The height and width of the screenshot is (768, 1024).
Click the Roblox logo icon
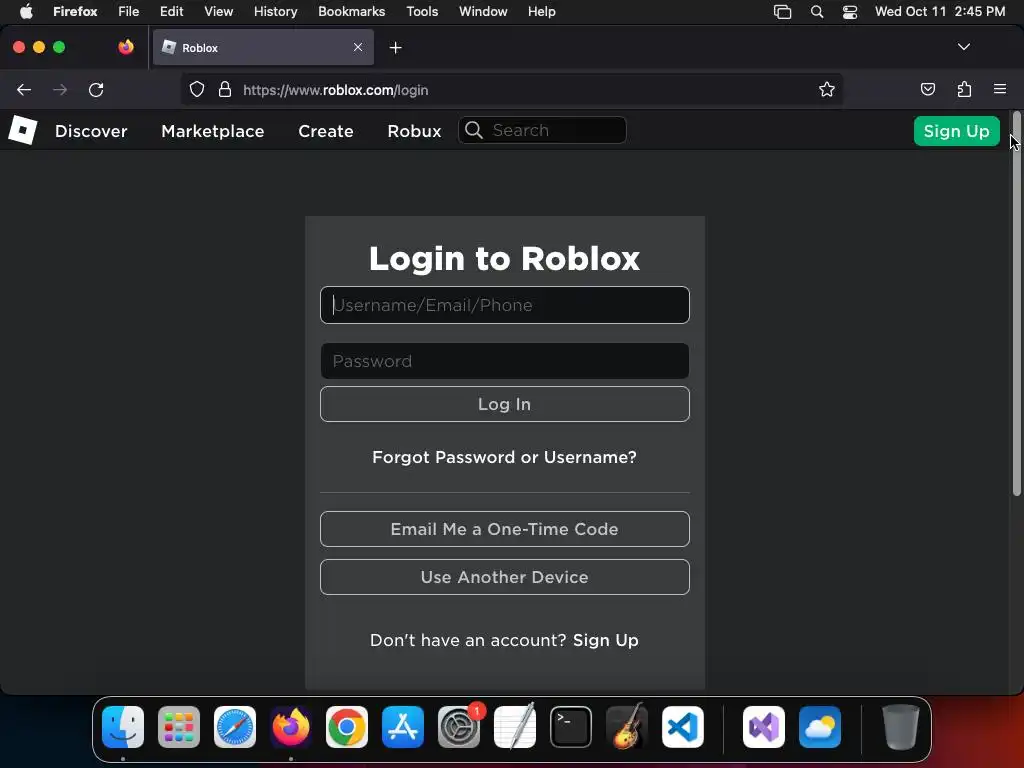[x=23, y=130]
